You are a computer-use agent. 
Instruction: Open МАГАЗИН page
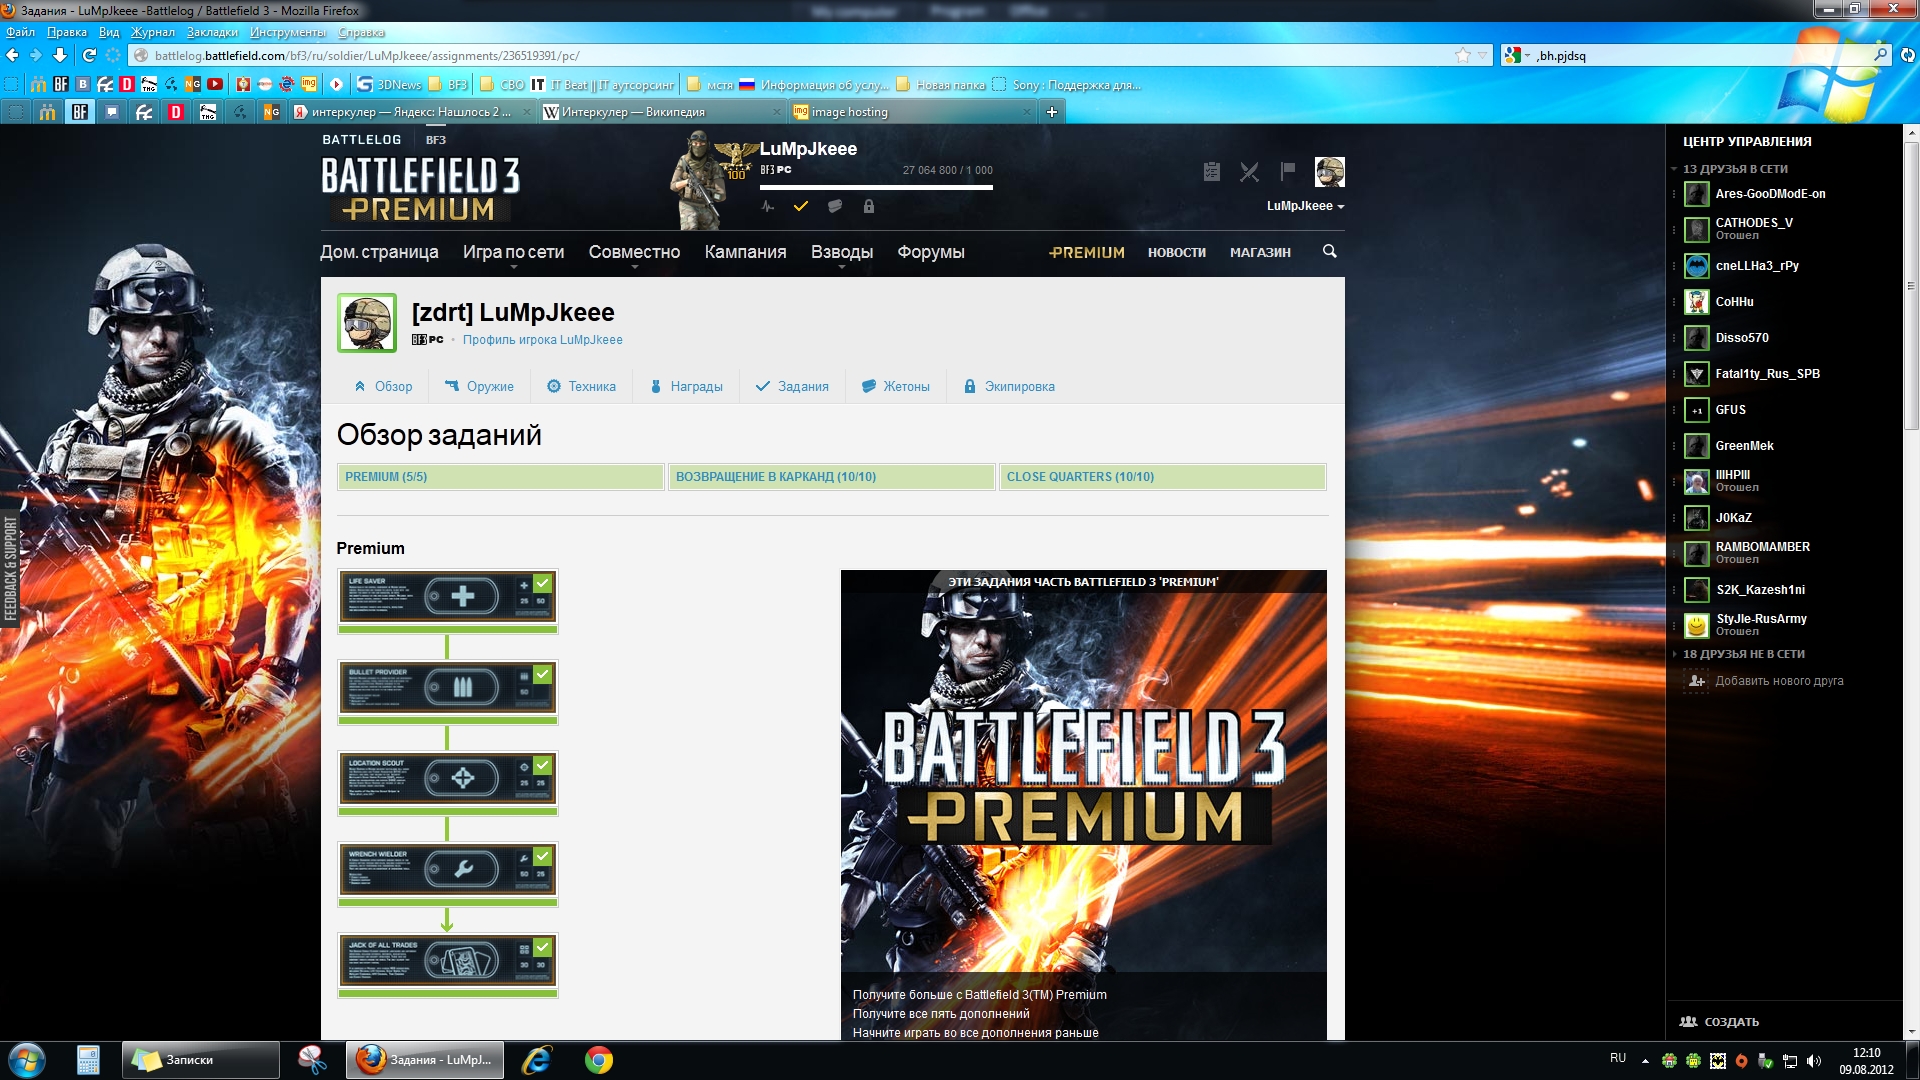tap(1260, 253)
